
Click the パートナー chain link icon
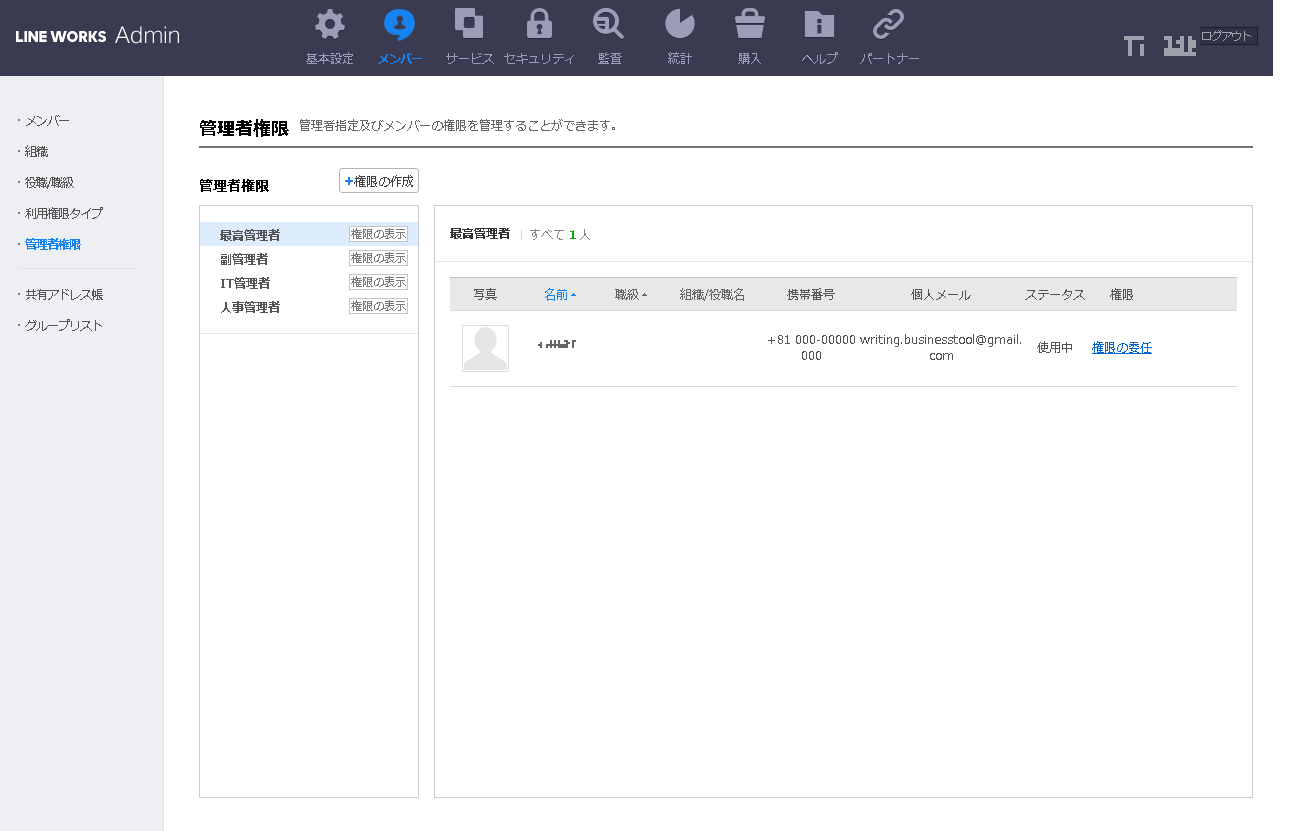pyautogui.click(x=889, y=24)
